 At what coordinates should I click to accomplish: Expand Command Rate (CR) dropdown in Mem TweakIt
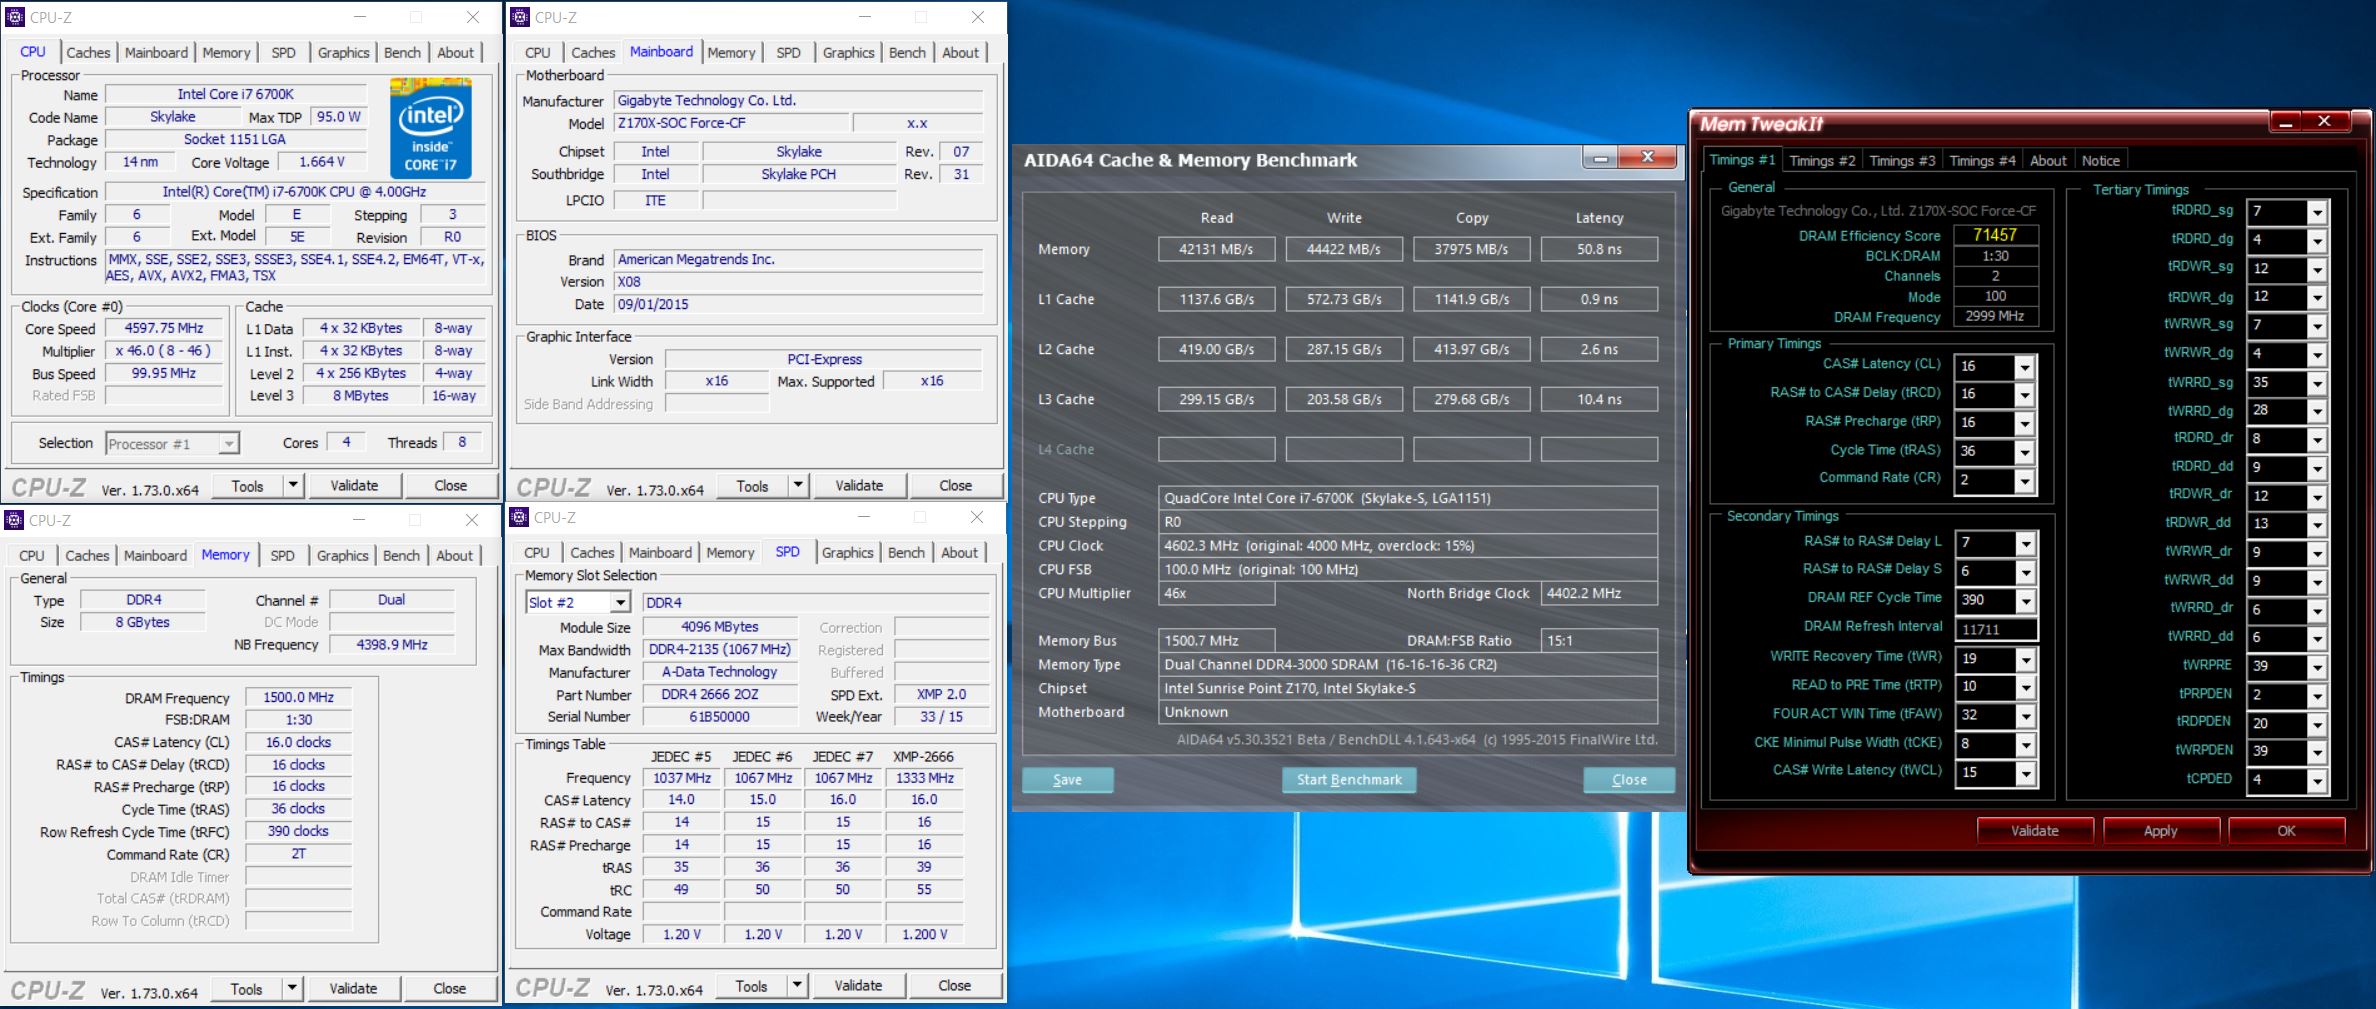pos(2024,481)
